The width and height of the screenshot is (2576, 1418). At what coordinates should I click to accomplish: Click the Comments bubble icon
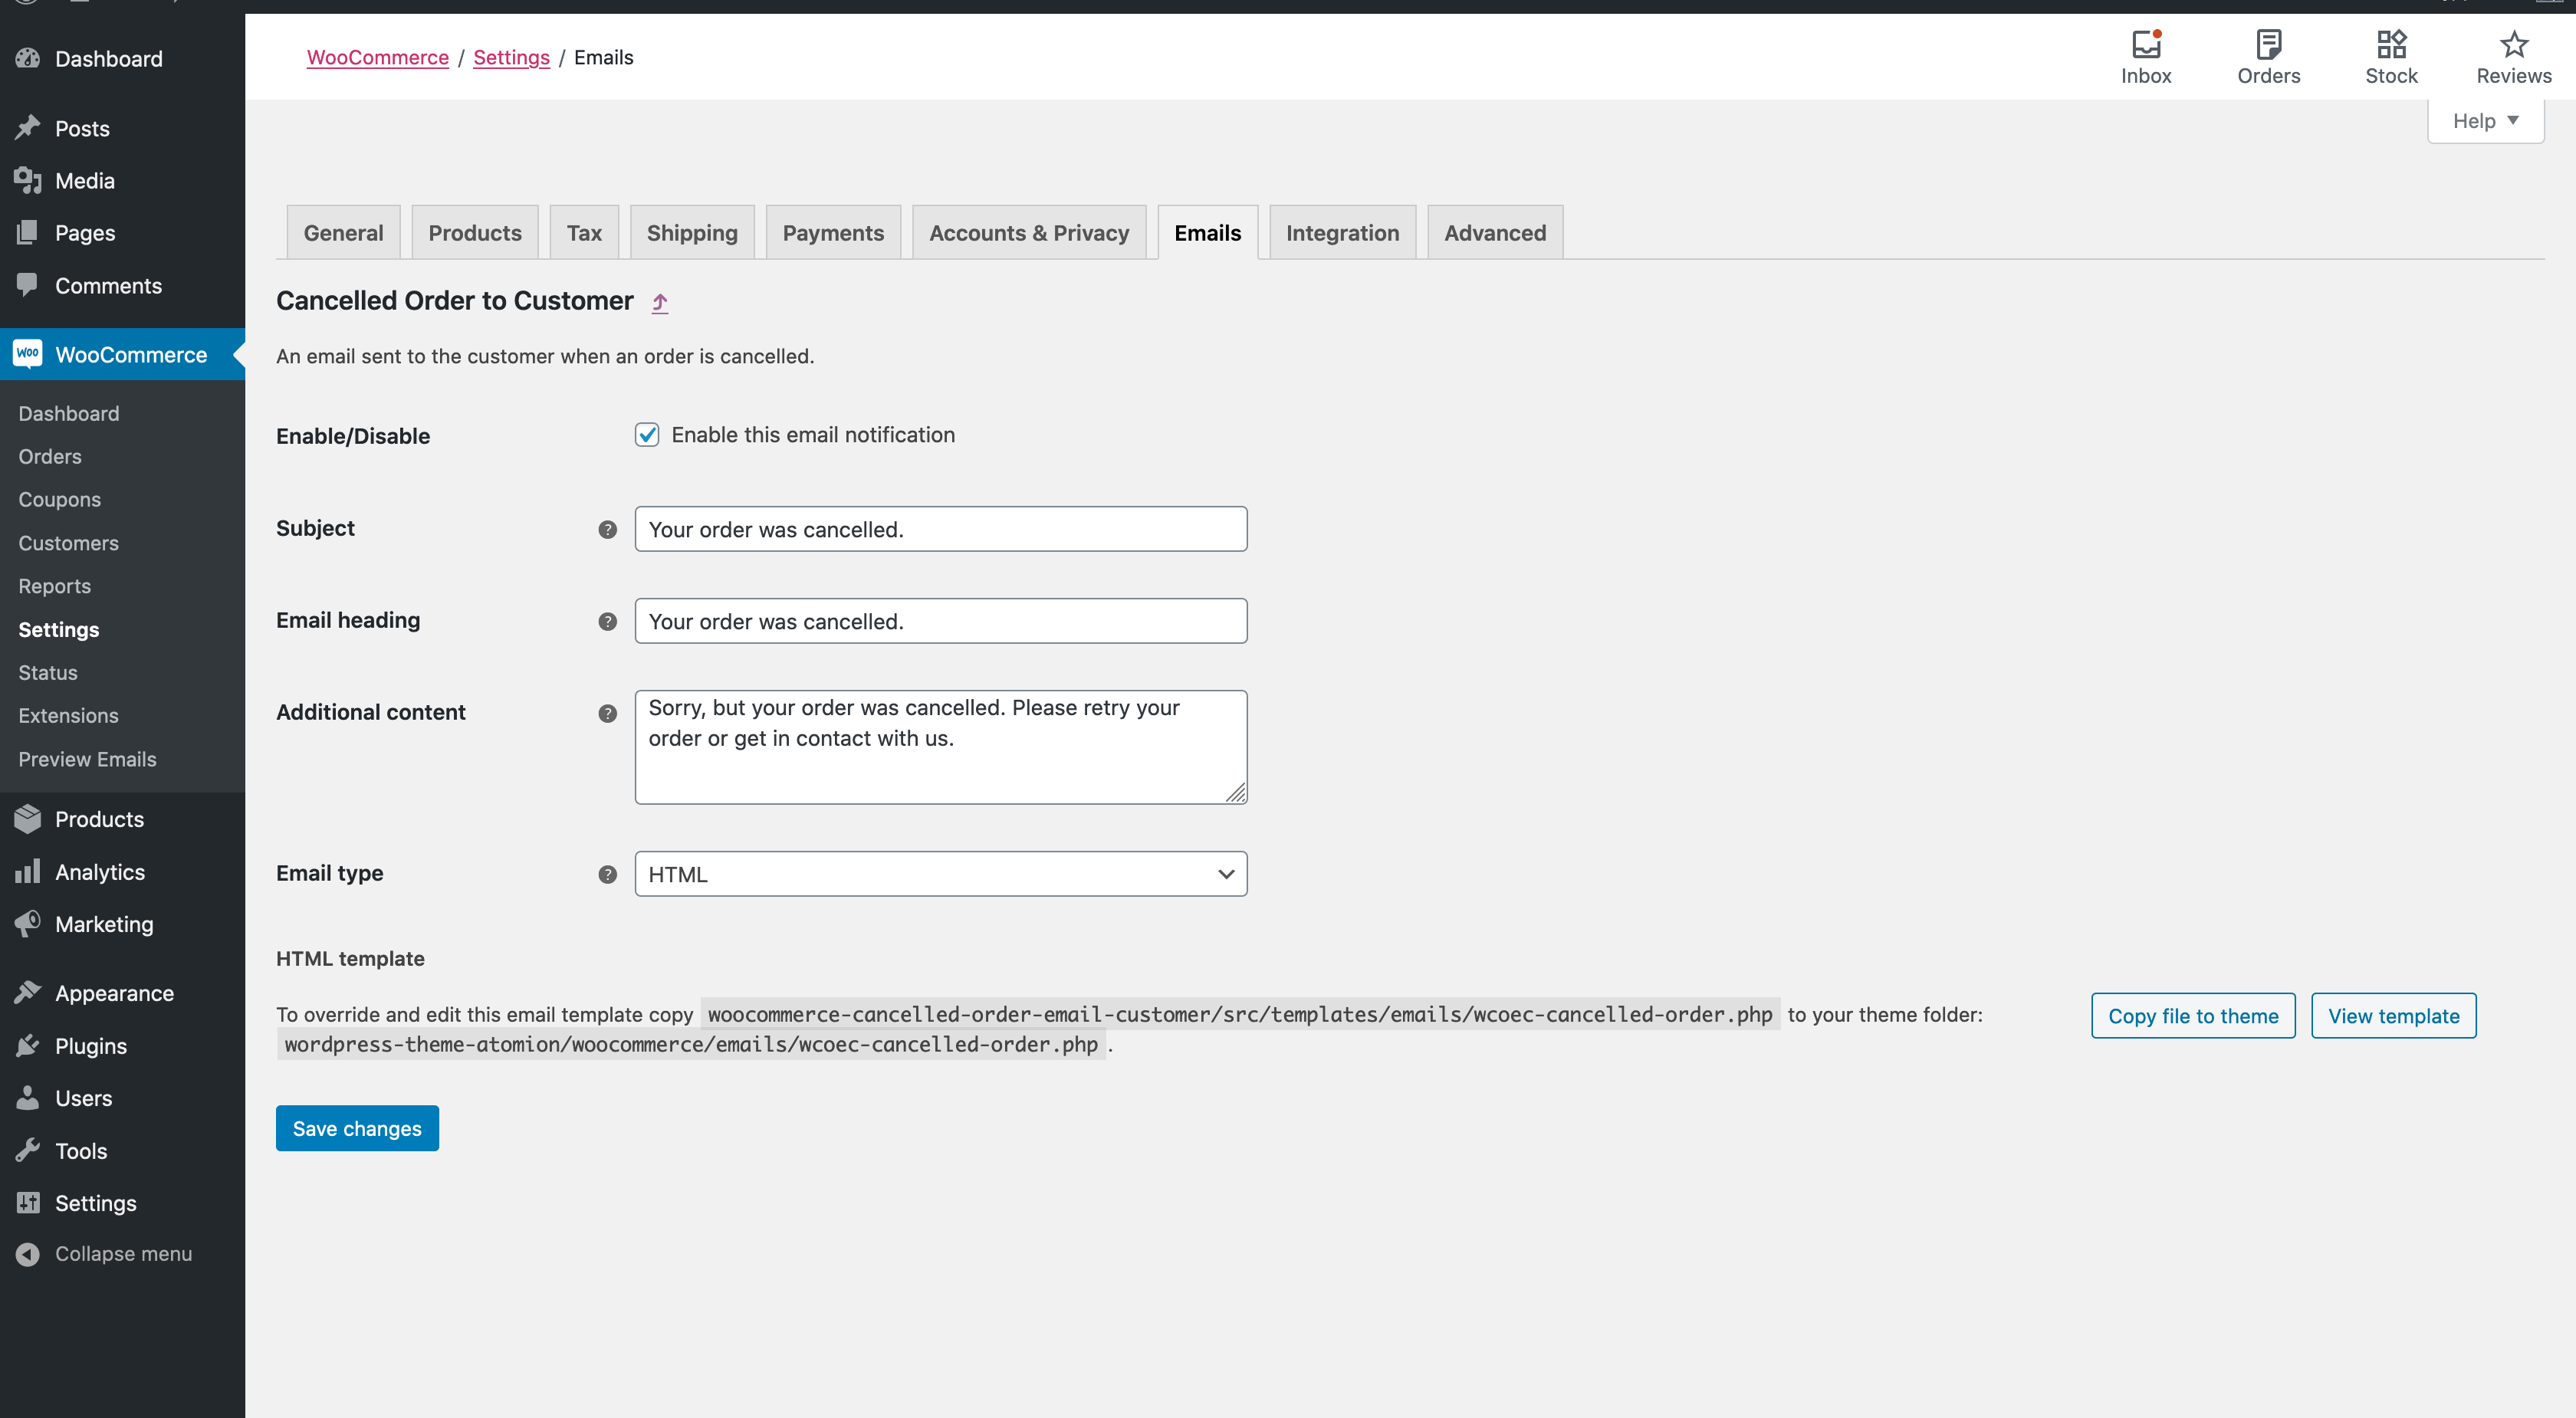point(28,285)
